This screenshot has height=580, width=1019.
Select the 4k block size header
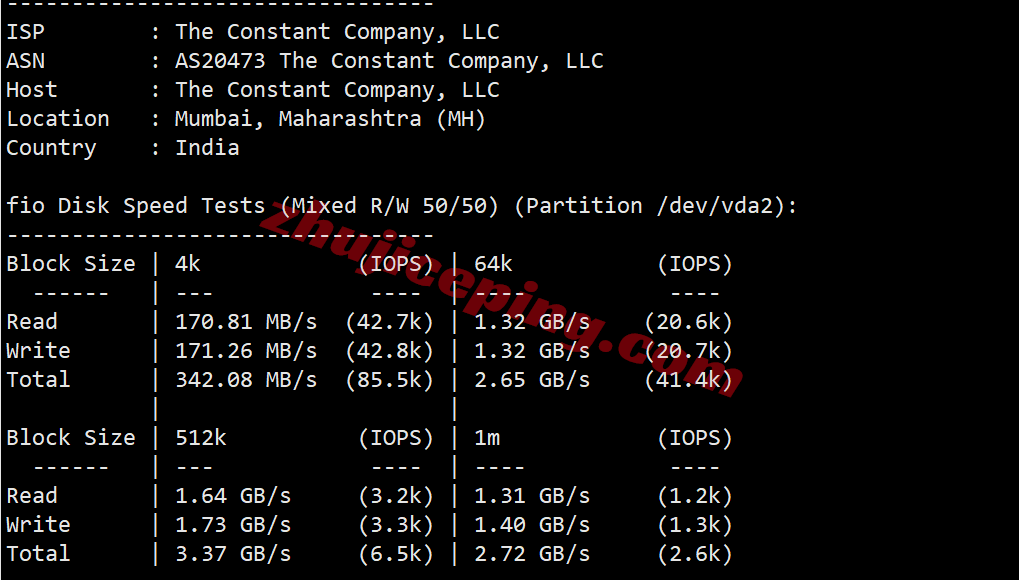(188, 264)
